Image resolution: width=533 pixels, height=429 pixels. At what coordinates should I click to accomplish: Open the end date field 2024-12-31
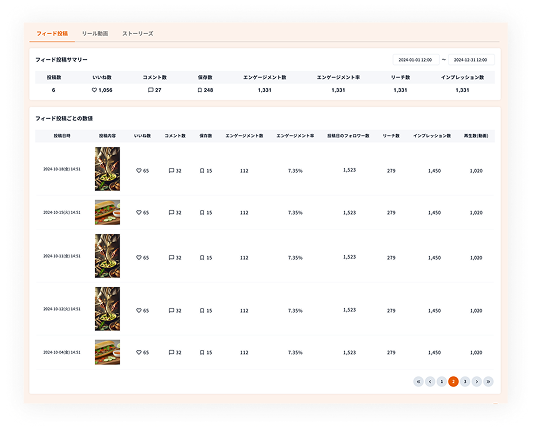click(471, 59)
